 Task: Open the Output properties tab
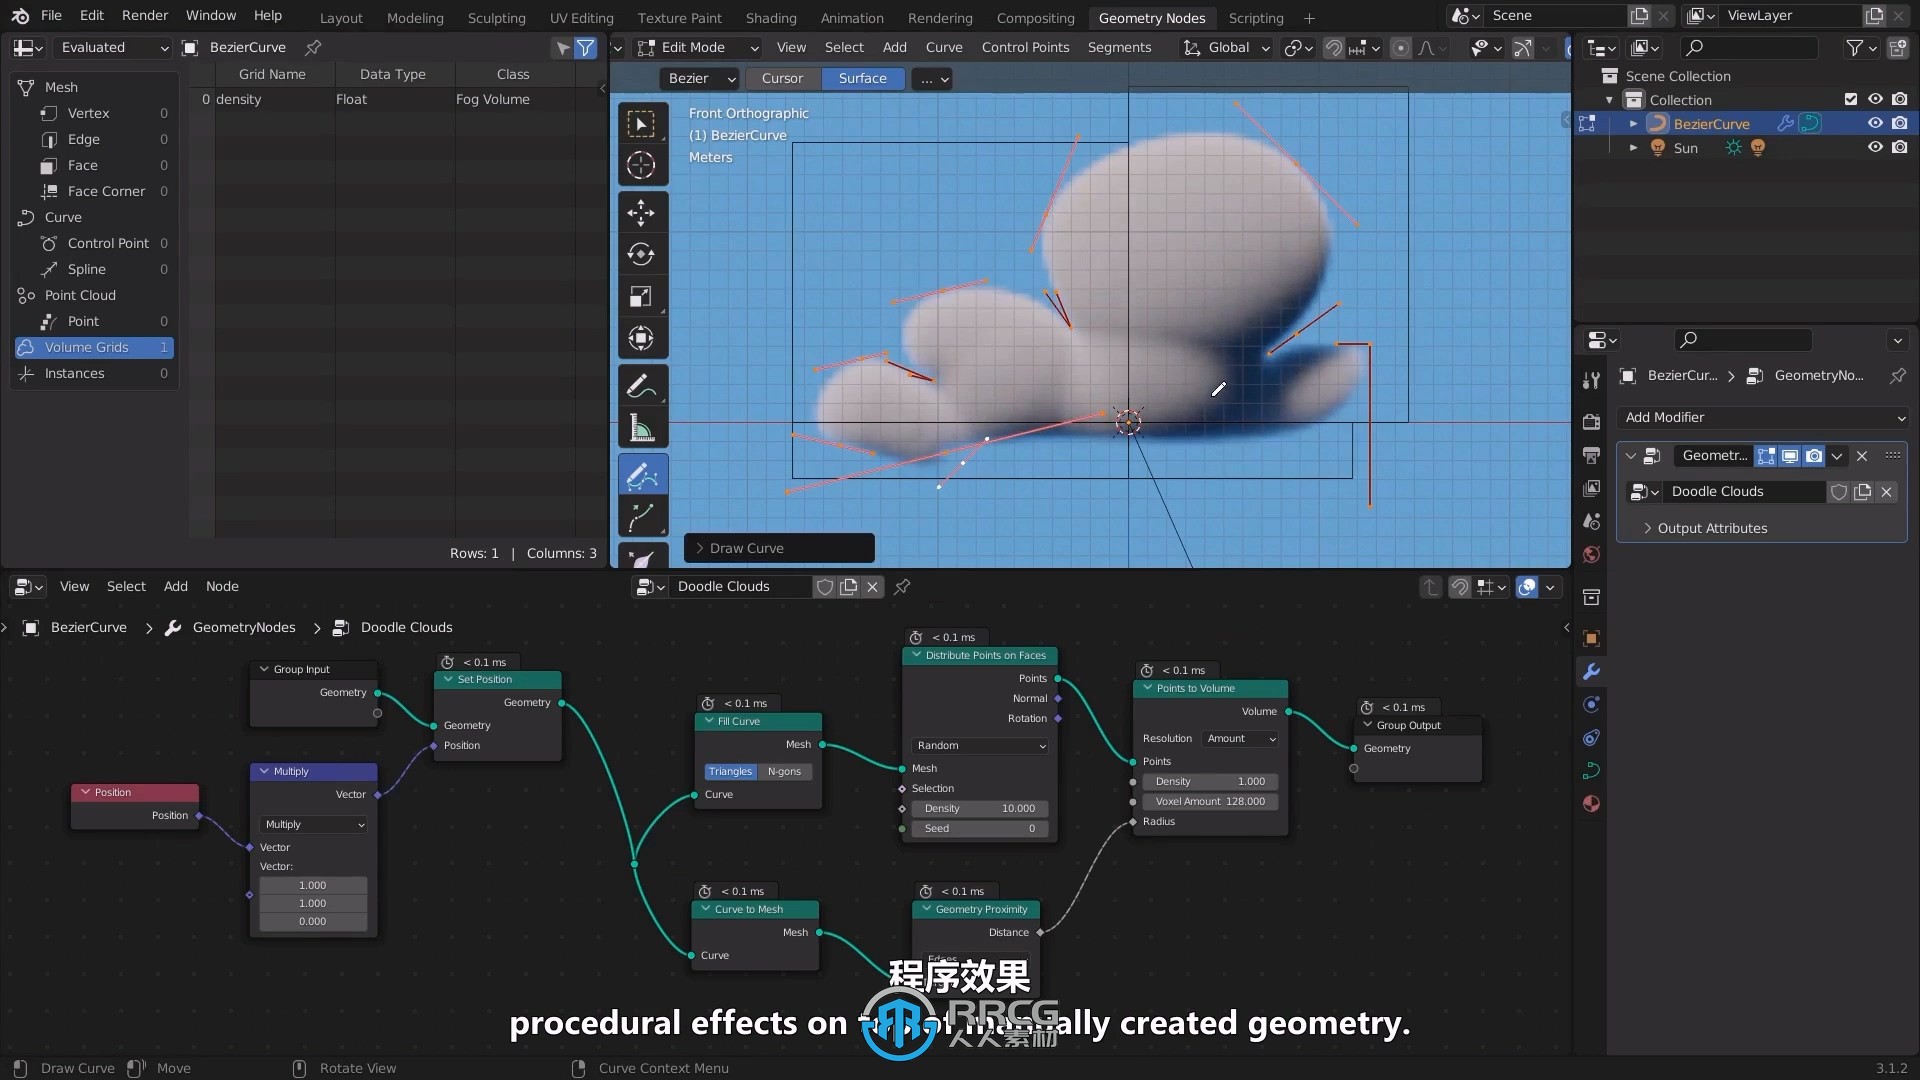pyautogui.click(x=1591, y=455)
